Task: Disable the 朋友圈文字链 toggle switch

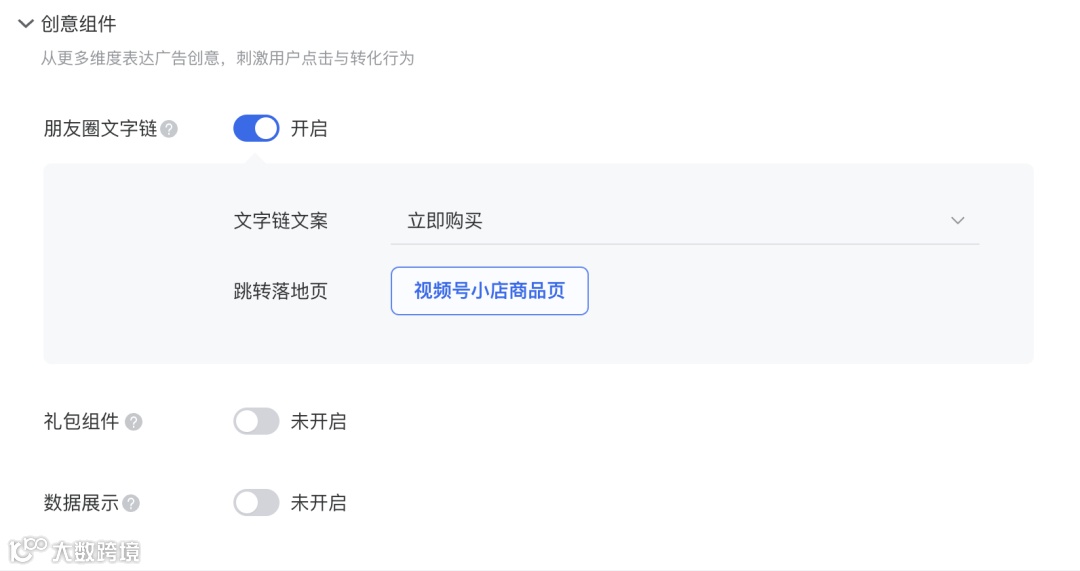Action: (x=256, y=128)
